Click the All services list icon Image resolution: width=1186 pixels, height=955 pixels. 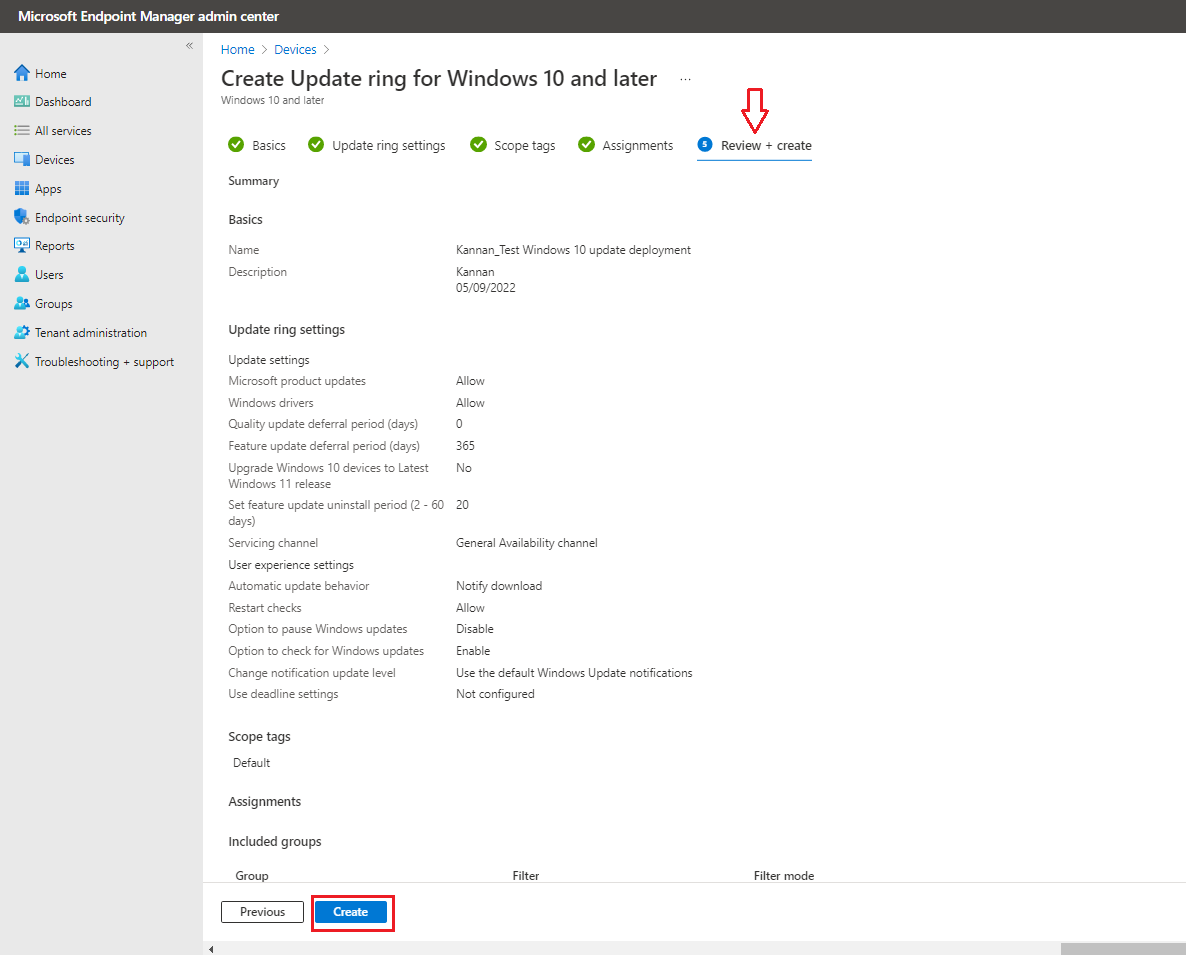tap(22, 130)
